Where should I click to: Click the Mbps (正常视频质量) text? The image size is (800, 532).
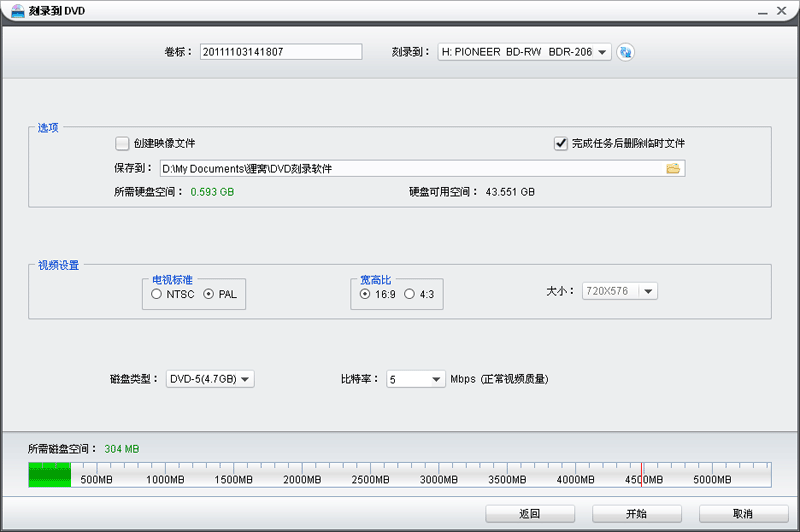(x=499, y=379)
